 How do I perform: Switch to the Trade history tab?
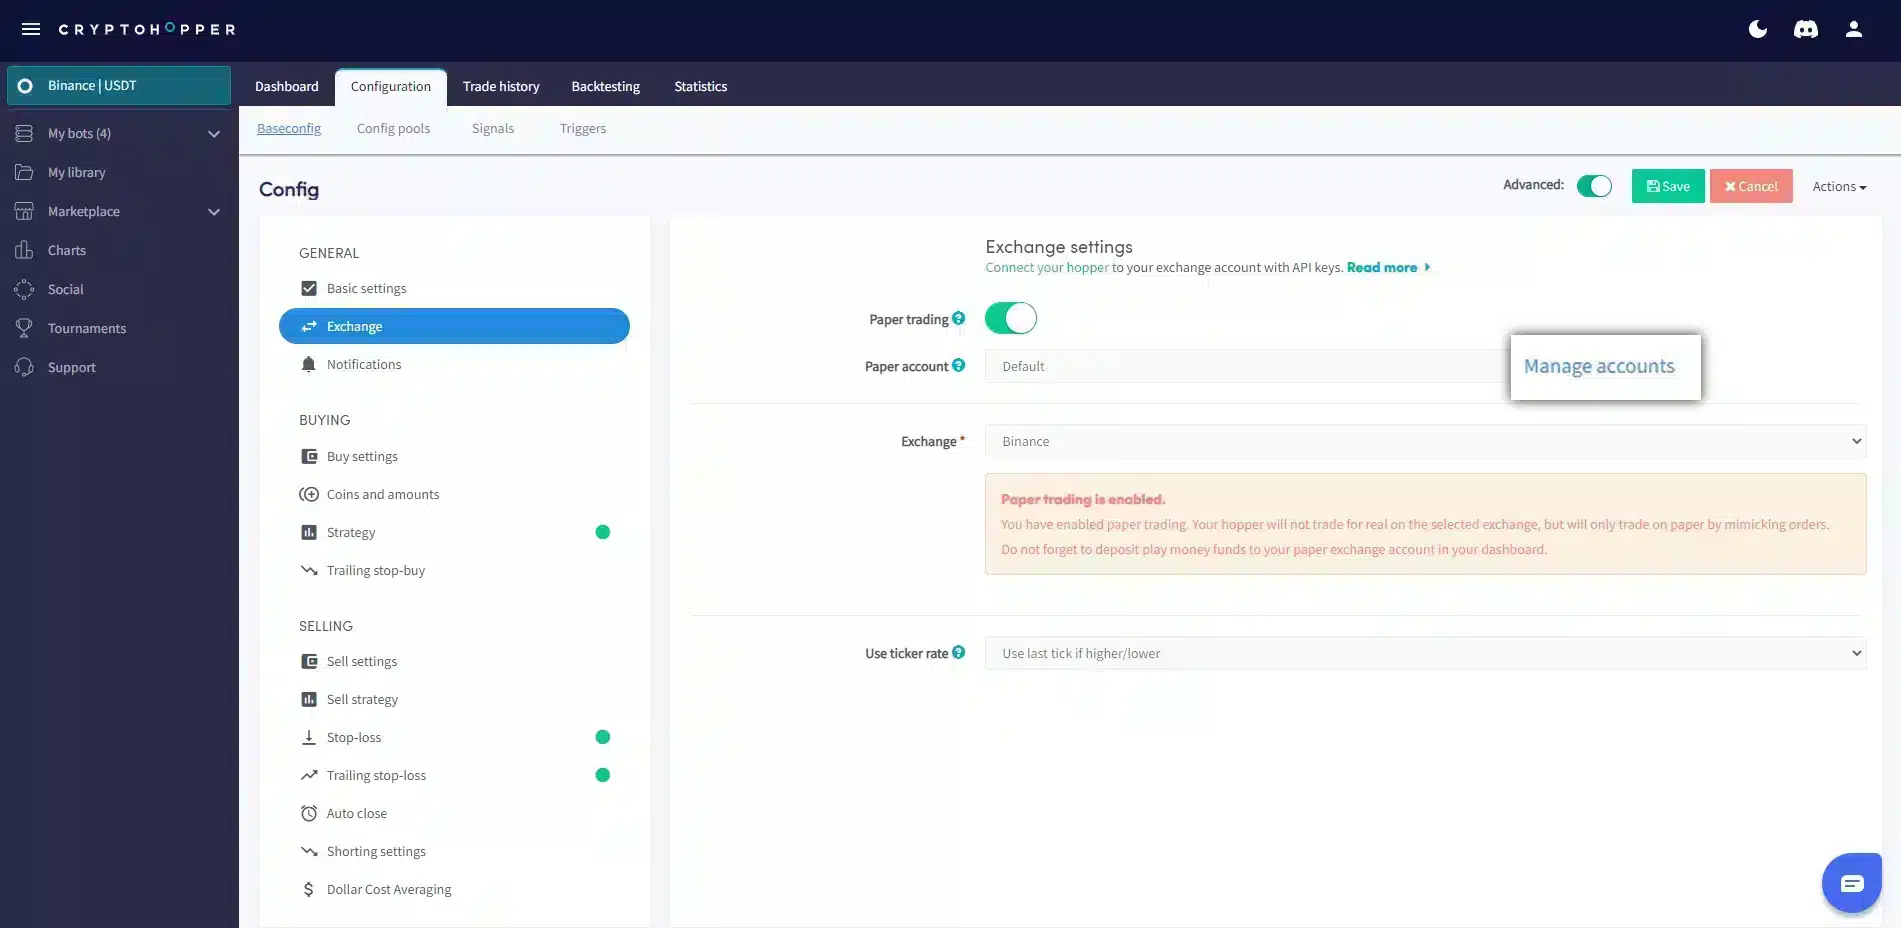click(x=501, y=86)
